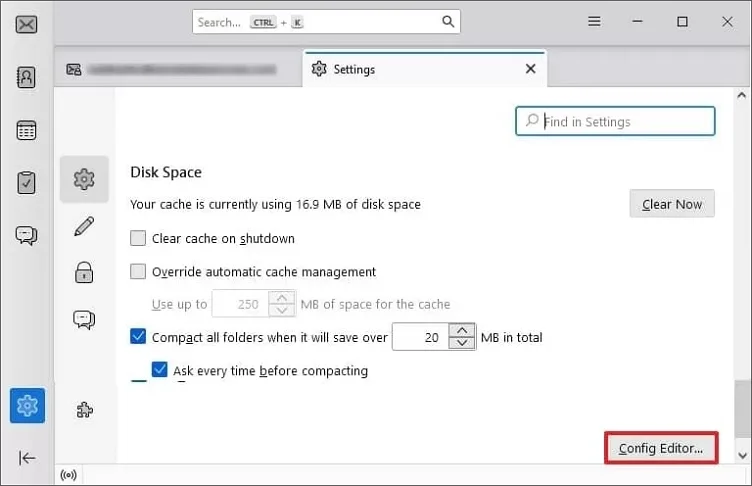Click the settings page scrollbar thumb
Image resolution: width=752 pixels, height=486 pixels.
742,409
